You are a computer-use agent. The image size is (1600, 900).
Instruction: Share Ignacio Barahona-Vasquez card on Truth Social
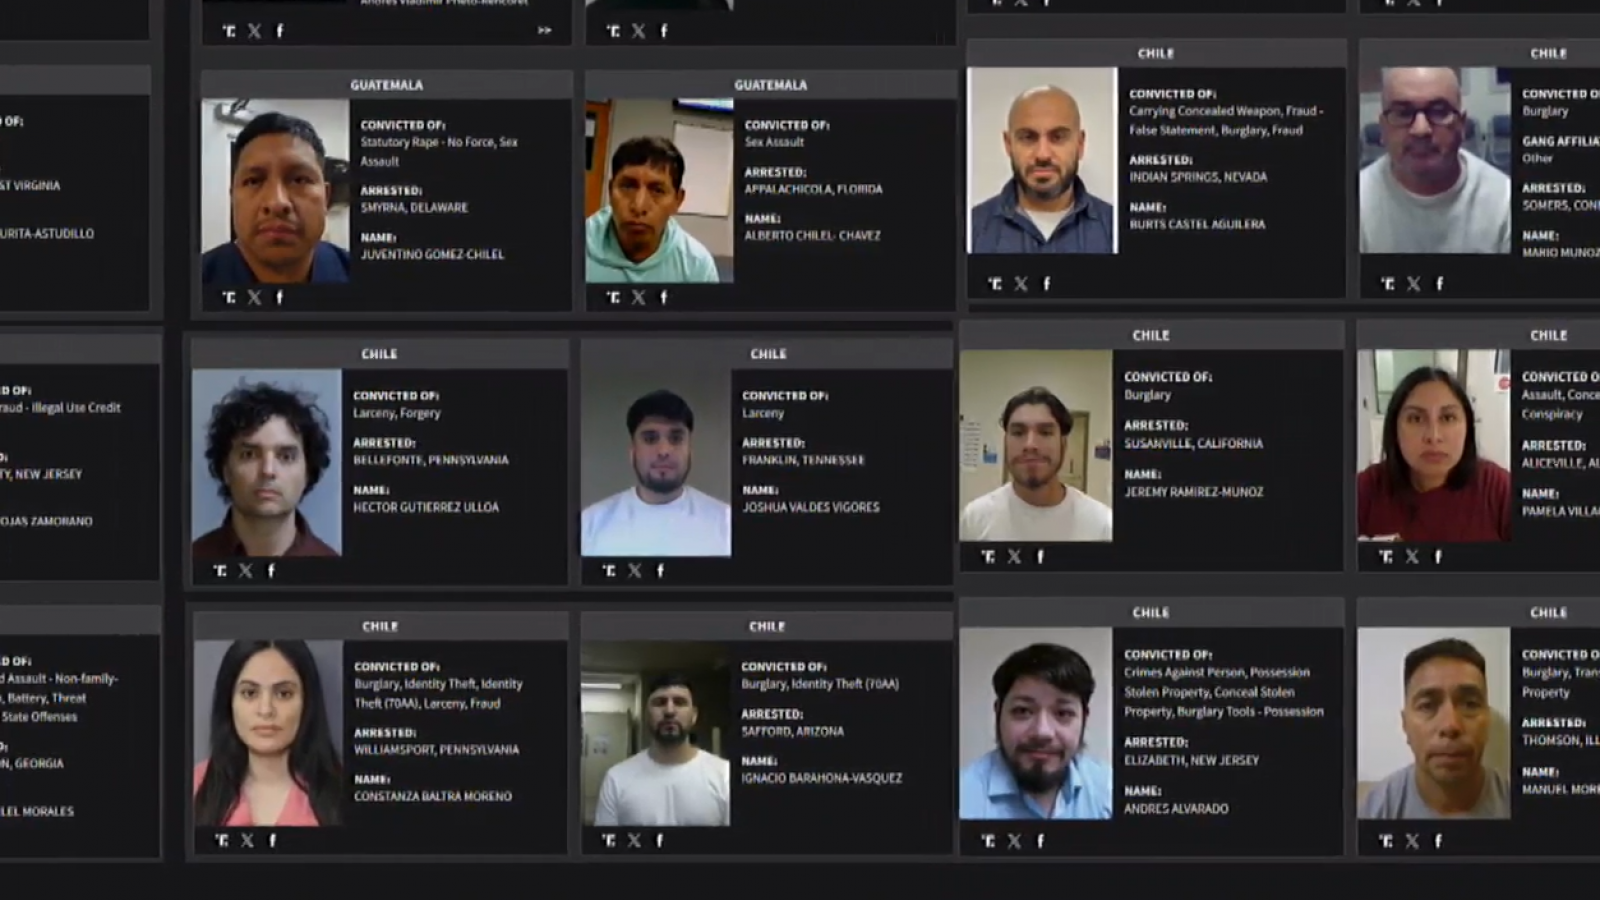click(609, 840)
